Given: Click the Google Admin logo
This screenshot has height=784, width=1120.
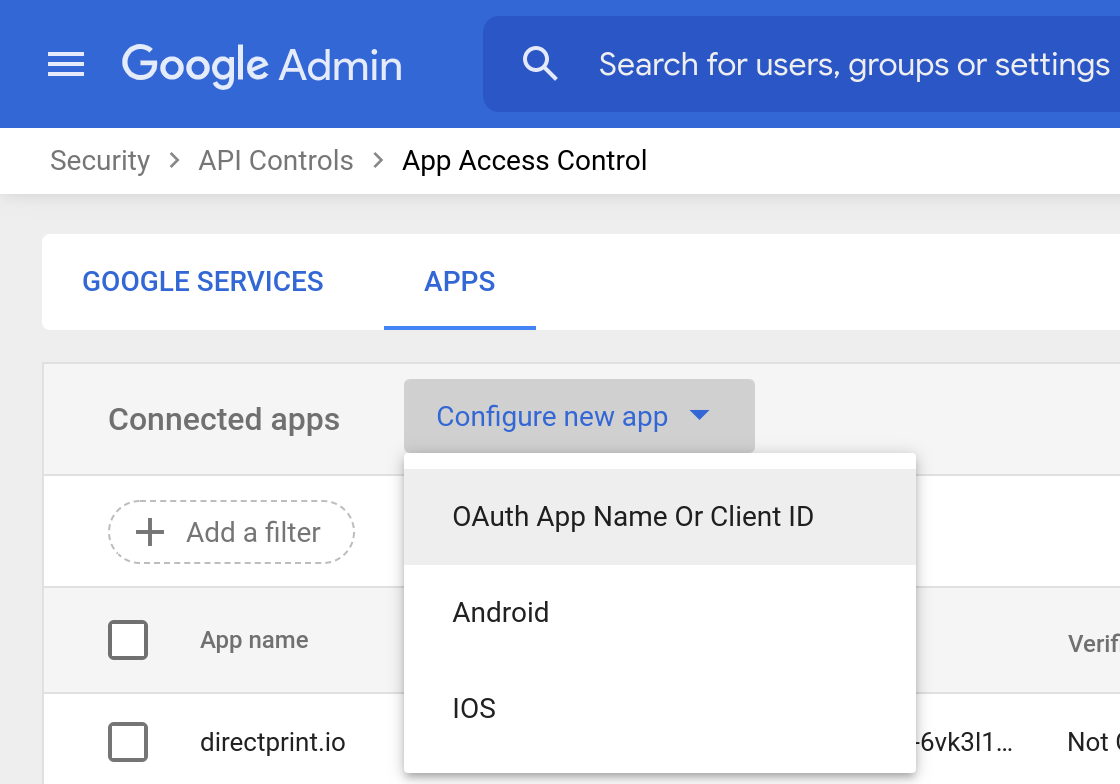Looking at the screenshot, I should coord(262,65).
